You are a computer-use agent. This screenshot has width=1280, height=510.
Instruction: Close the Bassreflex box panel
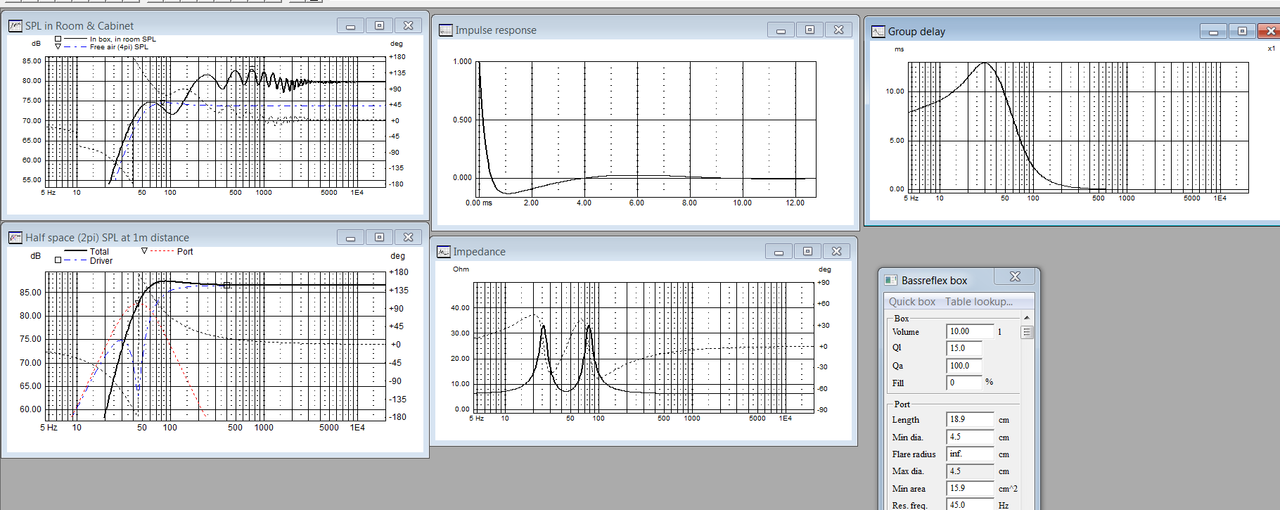coord(1015,277)
